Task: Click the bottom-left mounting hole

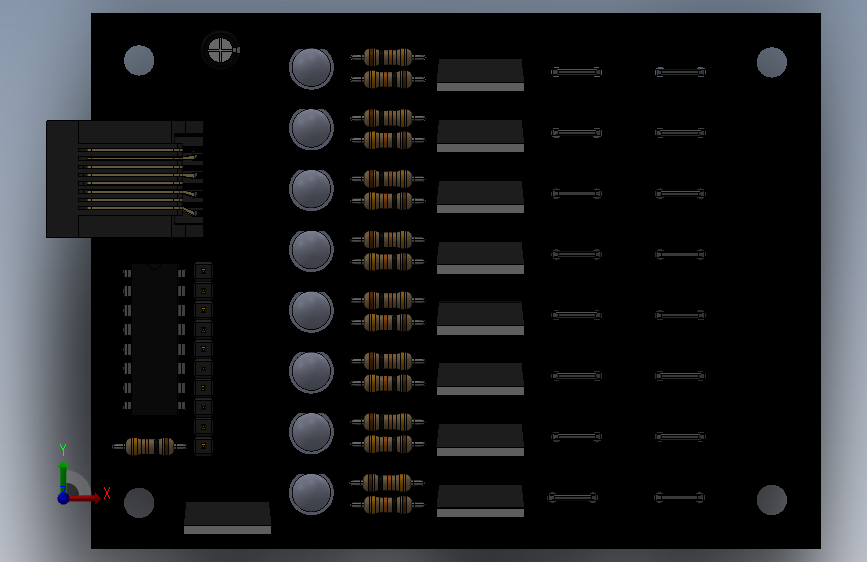Action: click(x=139, y=503)
